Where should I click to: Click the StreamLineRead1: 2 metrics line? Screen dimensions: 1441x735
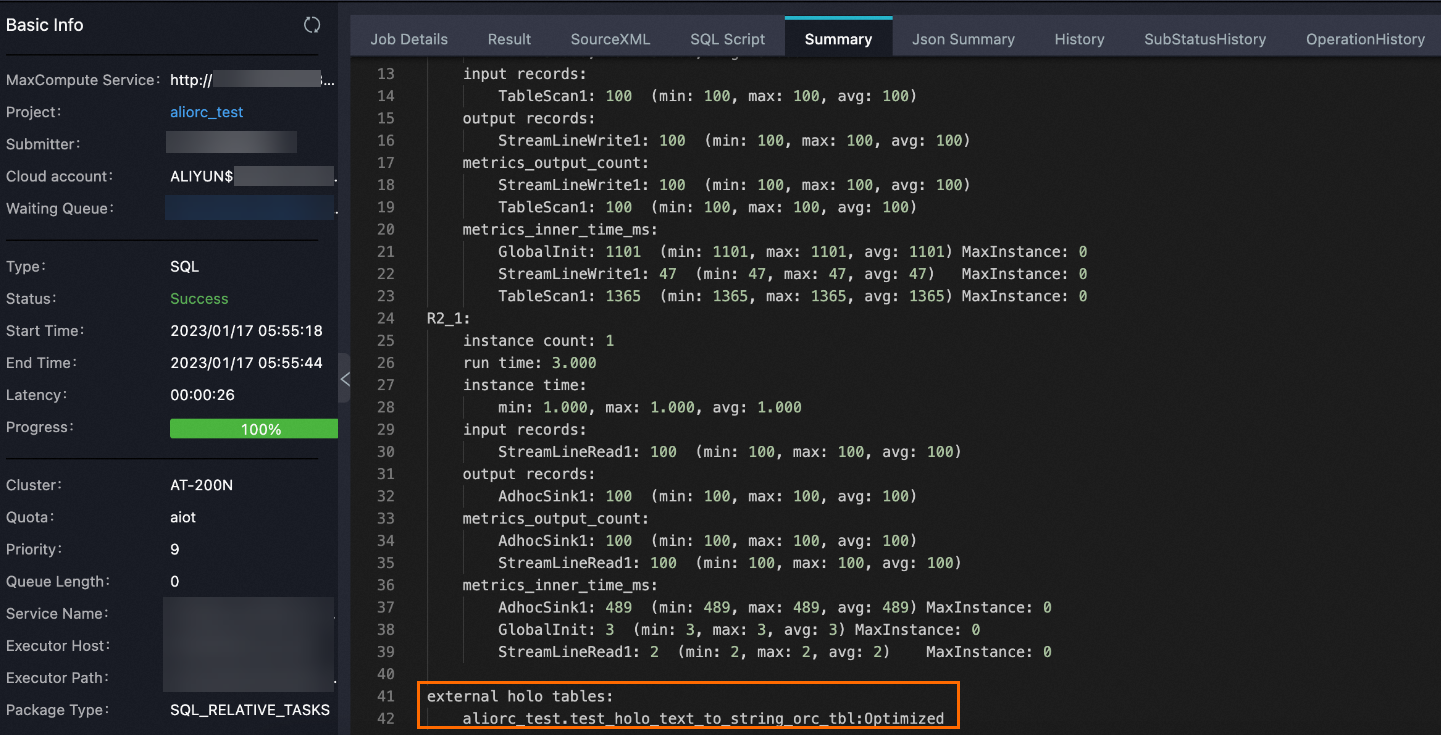point(774,652)
